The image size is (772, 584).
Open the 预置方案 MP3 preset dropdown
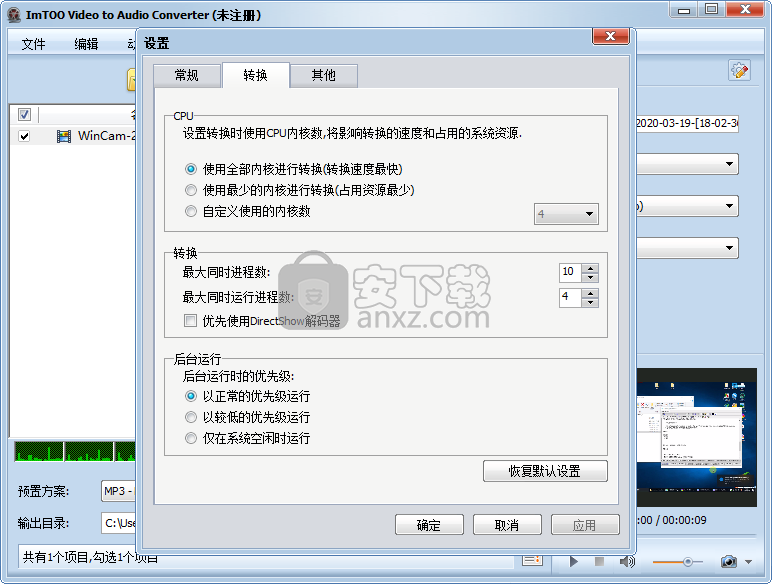[x=118, y=491]
